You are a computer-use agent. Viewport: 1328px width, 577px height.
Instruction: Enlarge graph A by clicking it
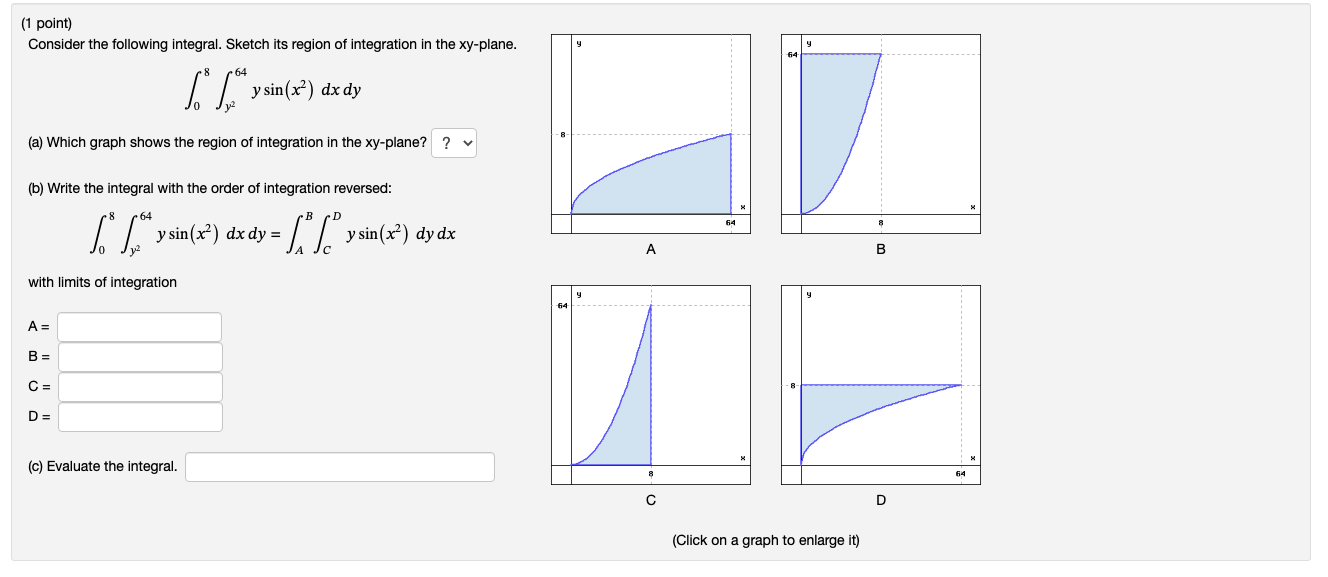click(650, 135)
